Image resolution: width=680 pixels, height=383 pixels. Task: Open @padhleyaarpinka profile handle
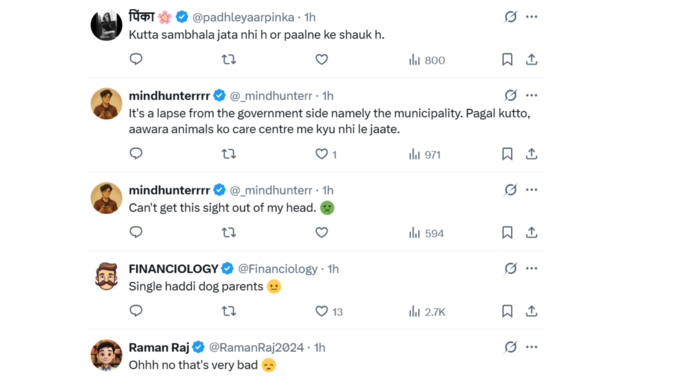point(243,17)
